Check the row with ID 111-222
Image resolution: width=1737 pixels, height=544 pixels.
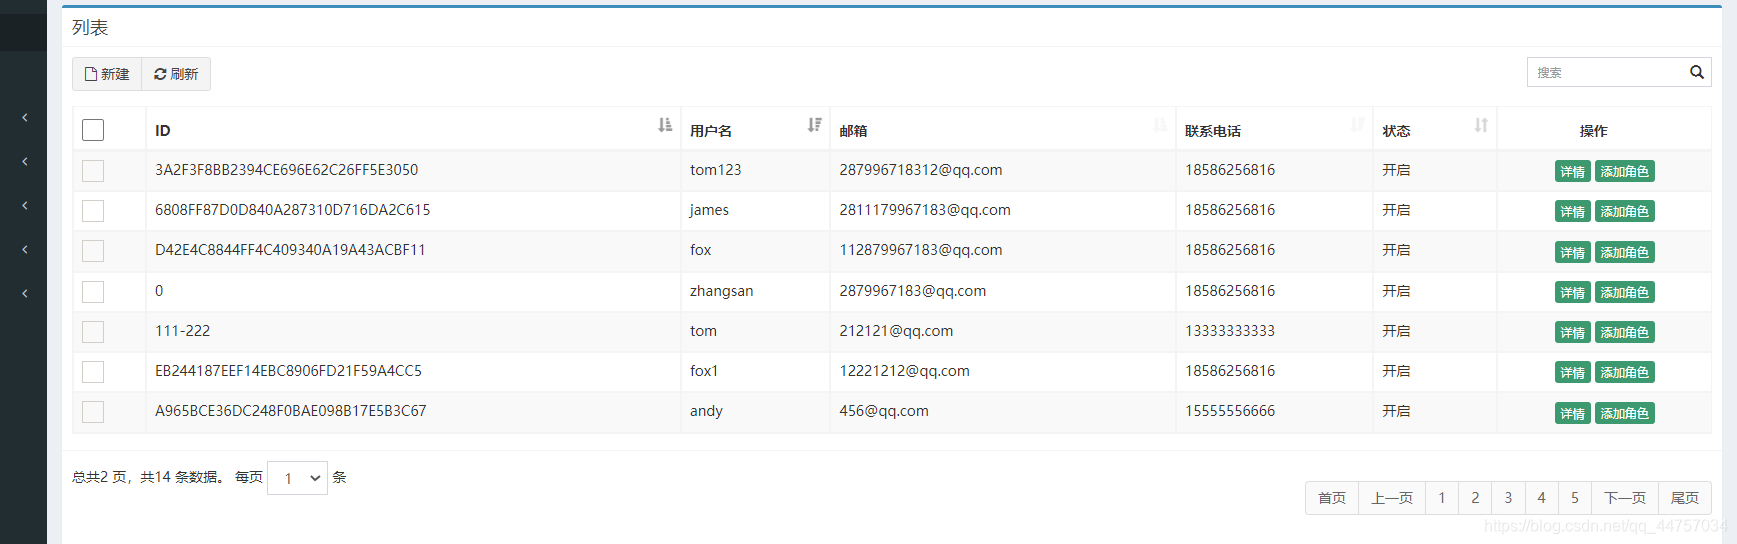click(x=93, y=332)
